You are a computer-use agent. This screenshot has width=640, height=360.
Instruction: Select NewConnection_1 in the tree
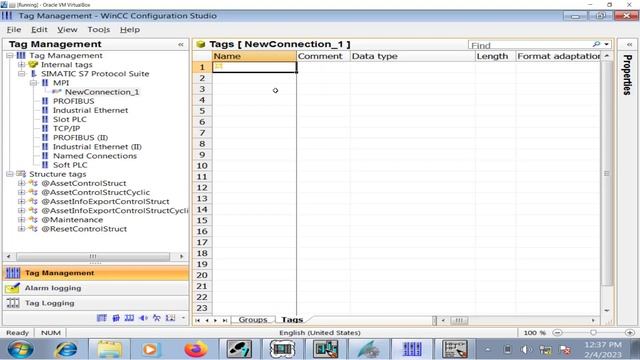[x=102, y=92]
